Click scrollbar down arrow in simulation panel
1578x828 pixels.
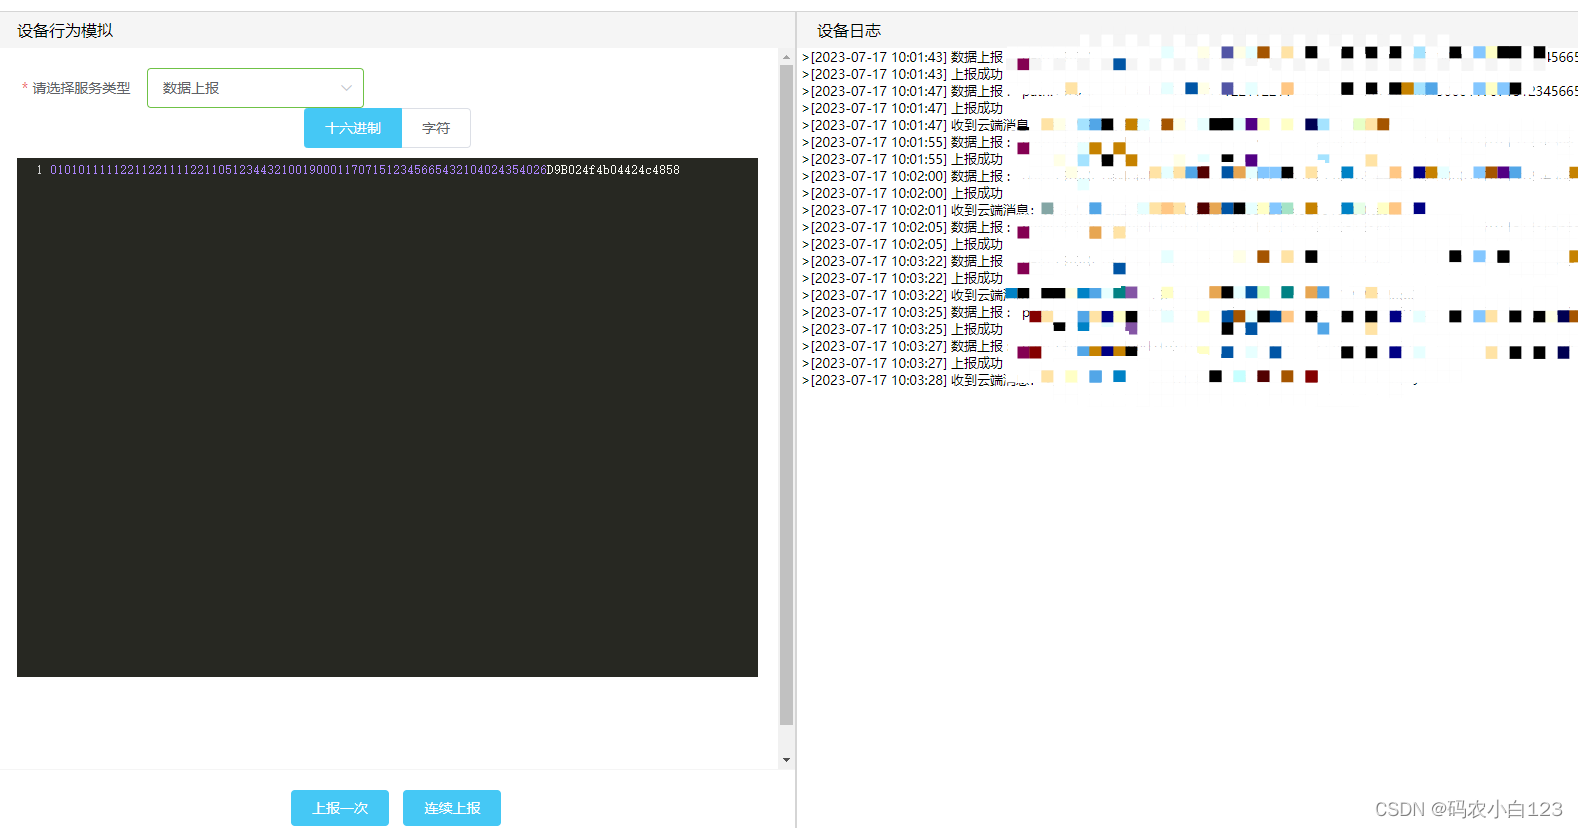(786, 760)
